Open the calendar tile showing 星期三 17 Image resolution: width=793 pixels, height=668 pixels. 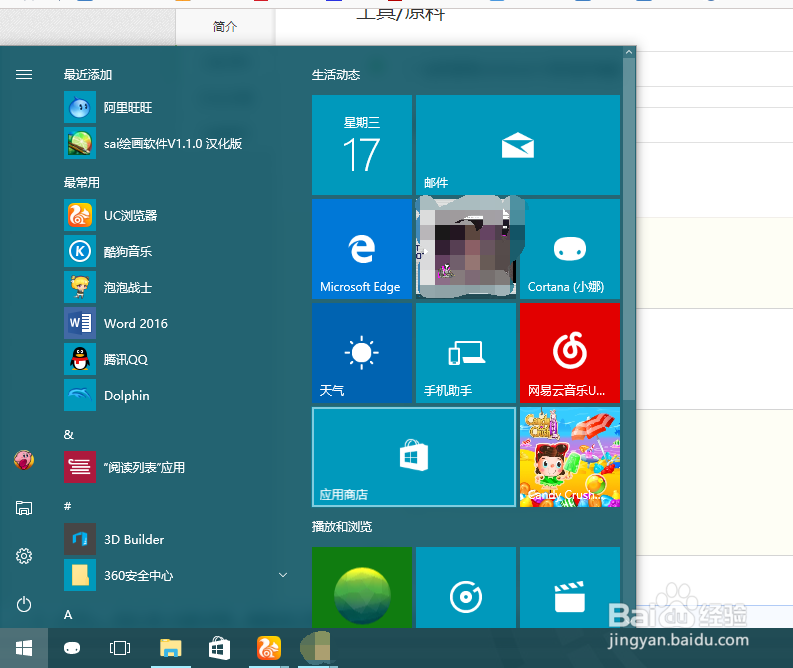click(x=362, y=145)
